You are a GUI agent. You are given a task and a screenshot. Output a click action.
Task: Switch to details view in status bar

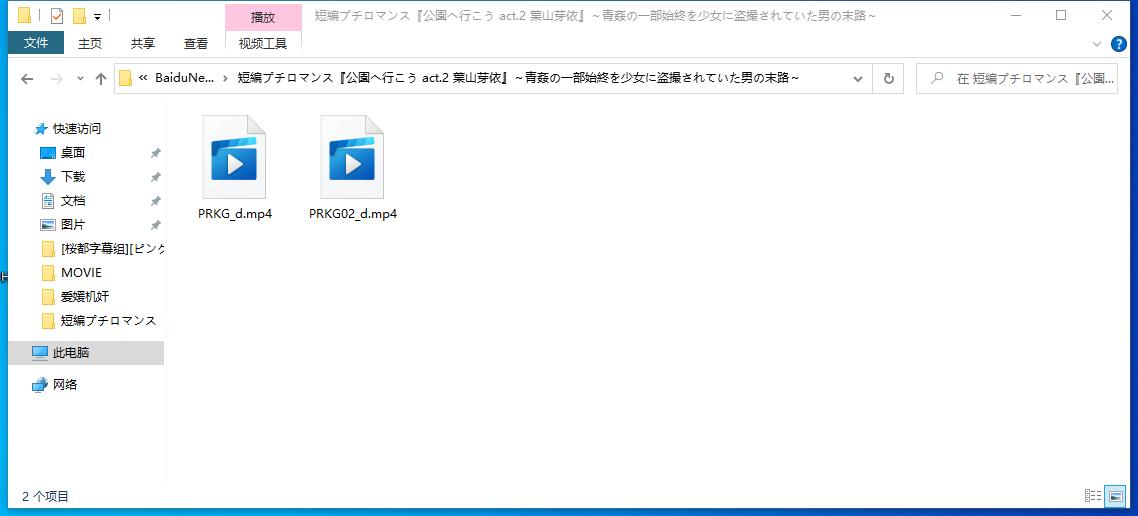tap(1092, 496)
